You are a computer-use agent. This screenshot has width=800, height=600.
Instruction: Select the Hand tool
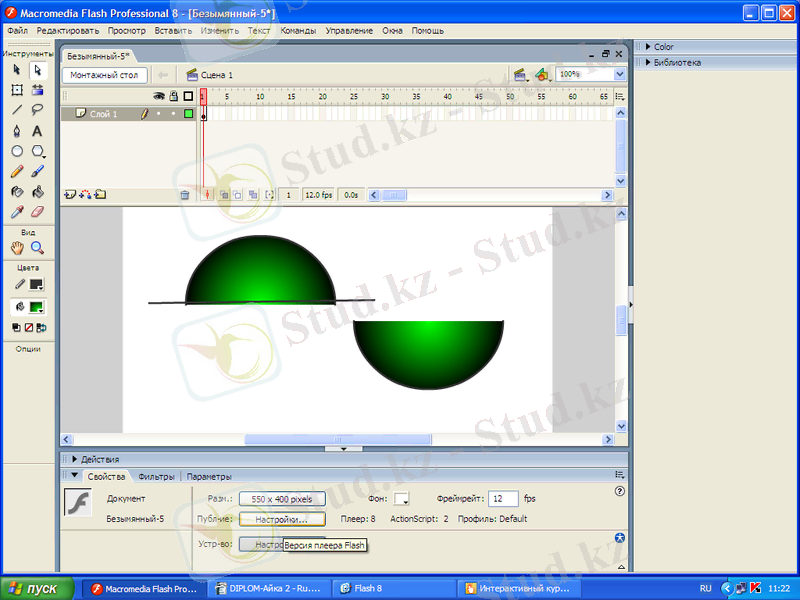[x=17, y=248]
